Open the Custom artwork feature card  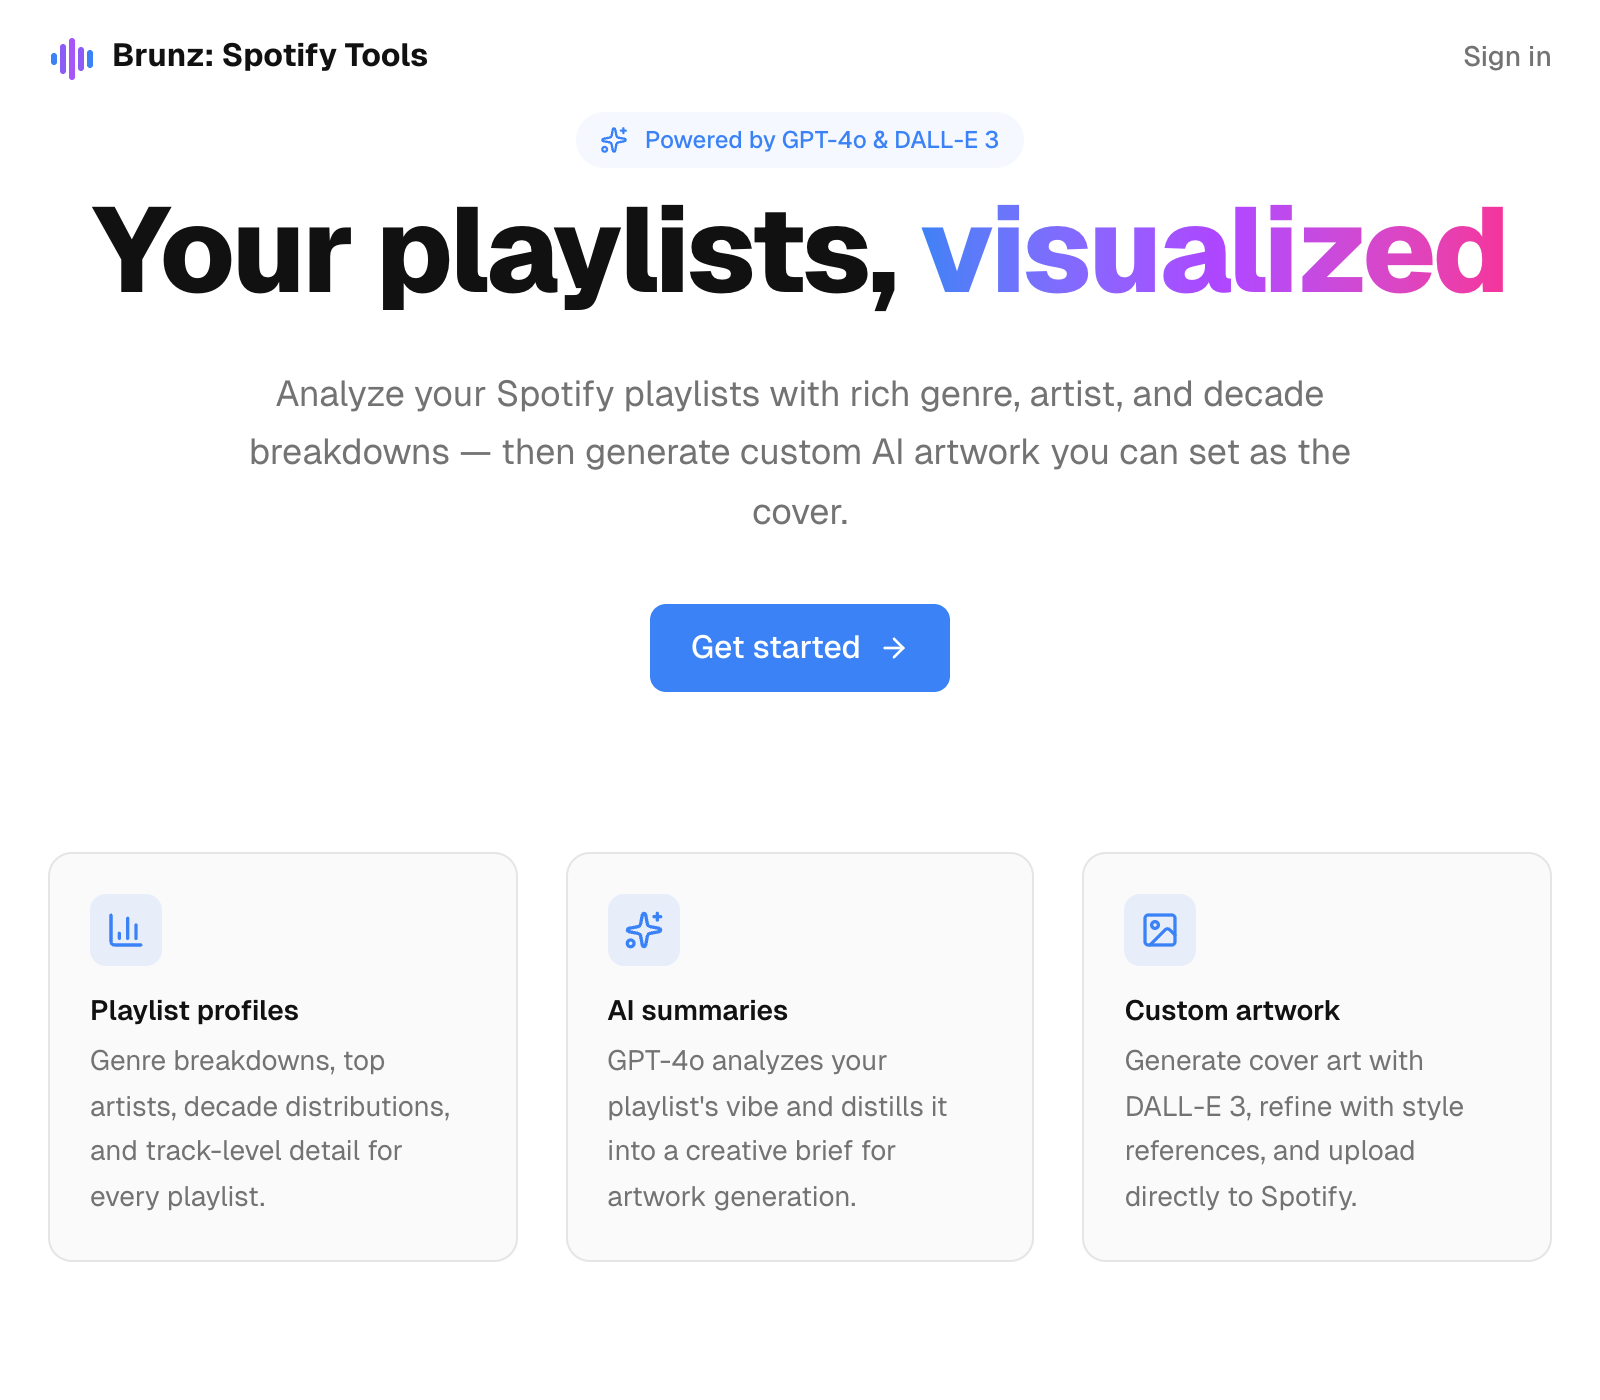click(x=1316, y=1055)
